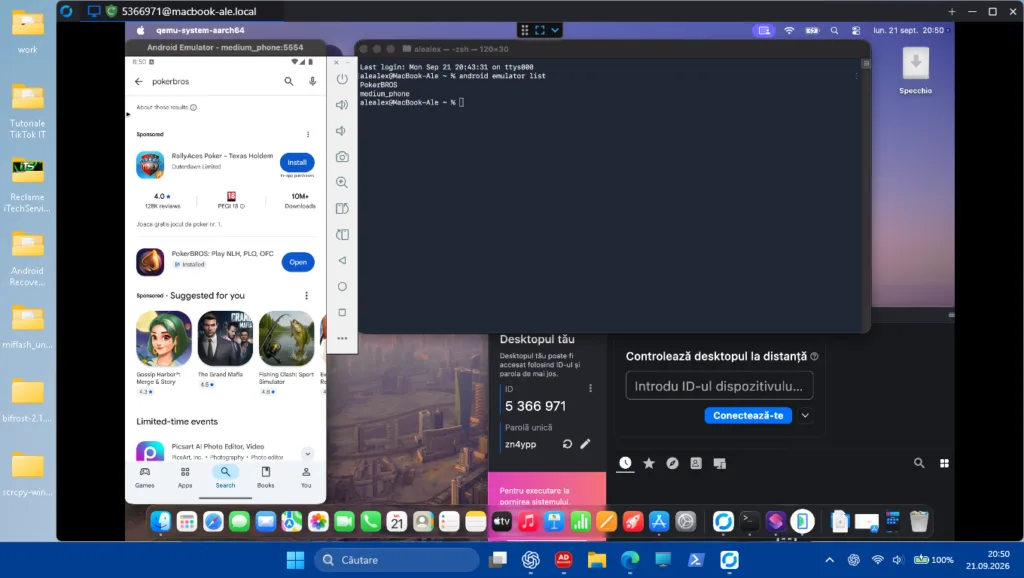Screen dimensions: 1024x578
Task: Search sessions using the magnifier icon
Action: coord(919,463)
